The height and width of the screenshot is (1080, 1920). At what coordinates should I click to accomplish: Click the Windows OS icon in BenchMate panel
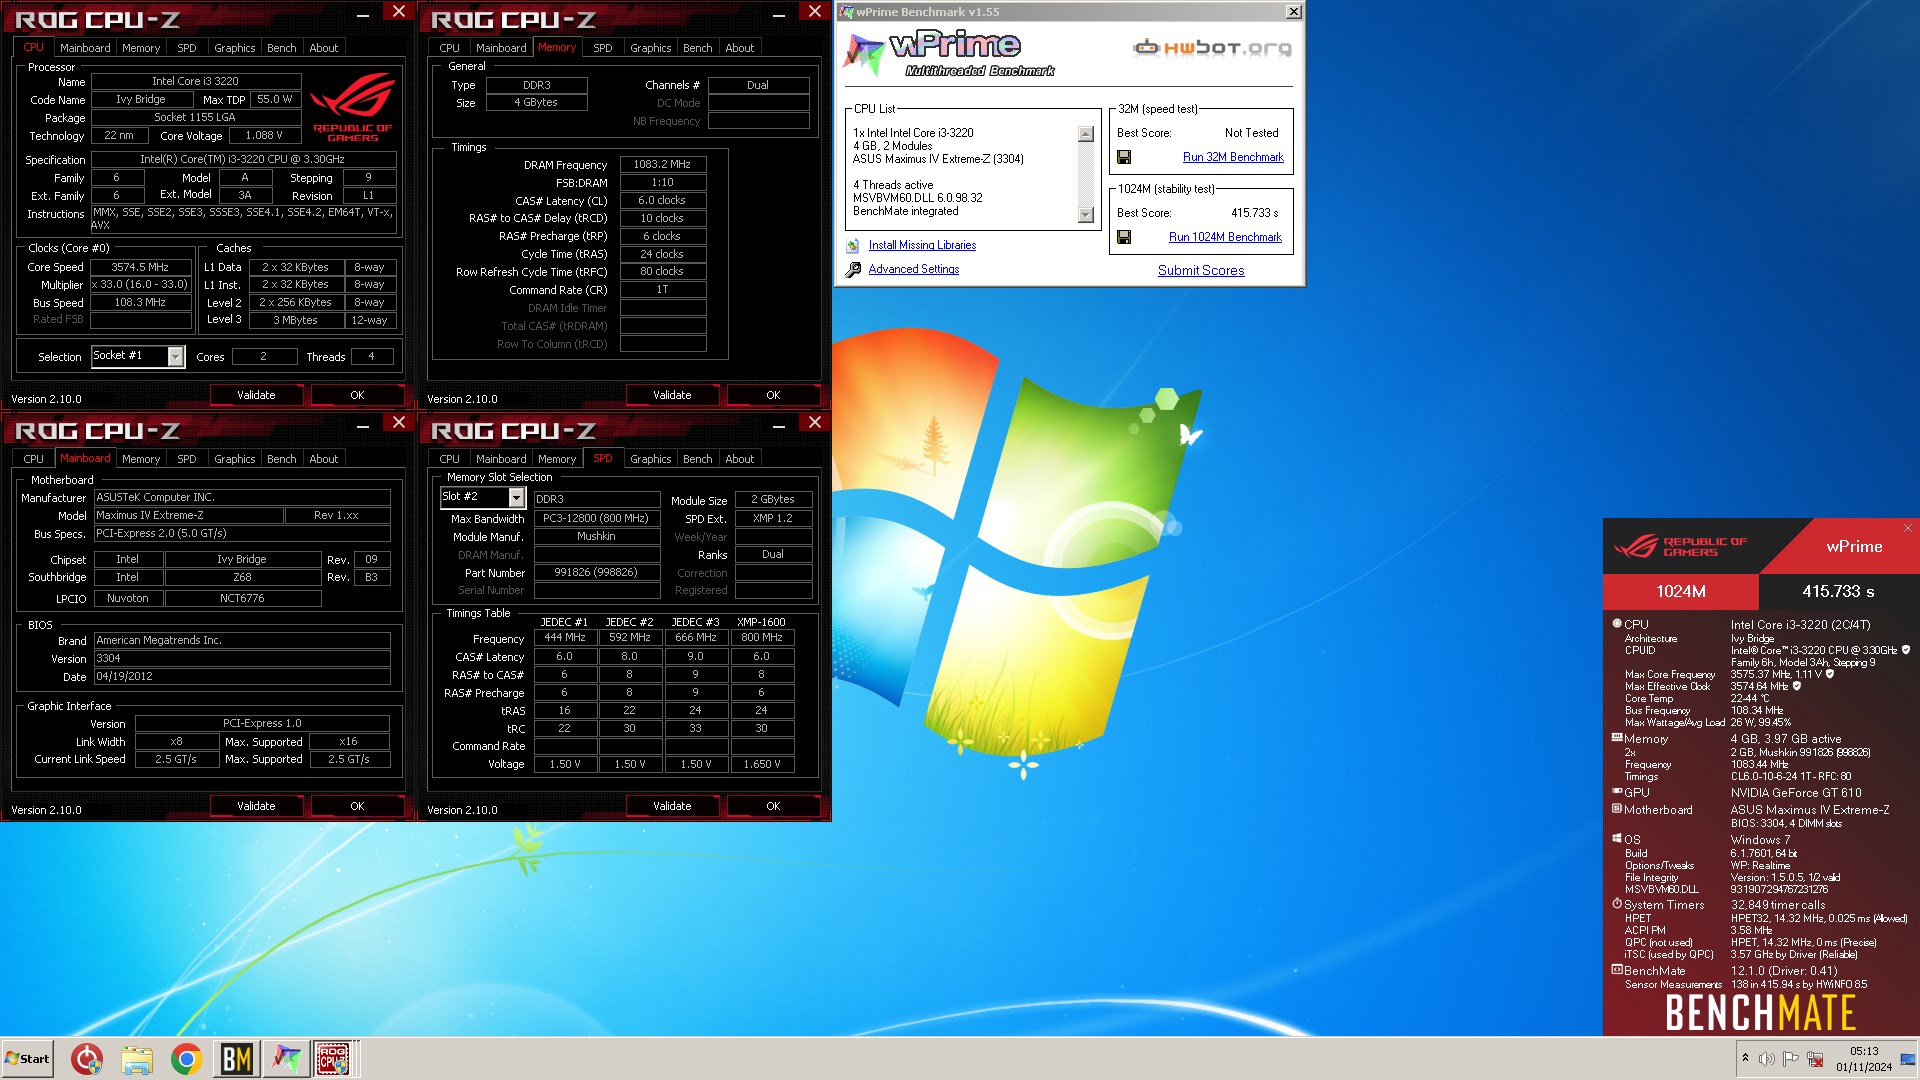point(1617,839)
